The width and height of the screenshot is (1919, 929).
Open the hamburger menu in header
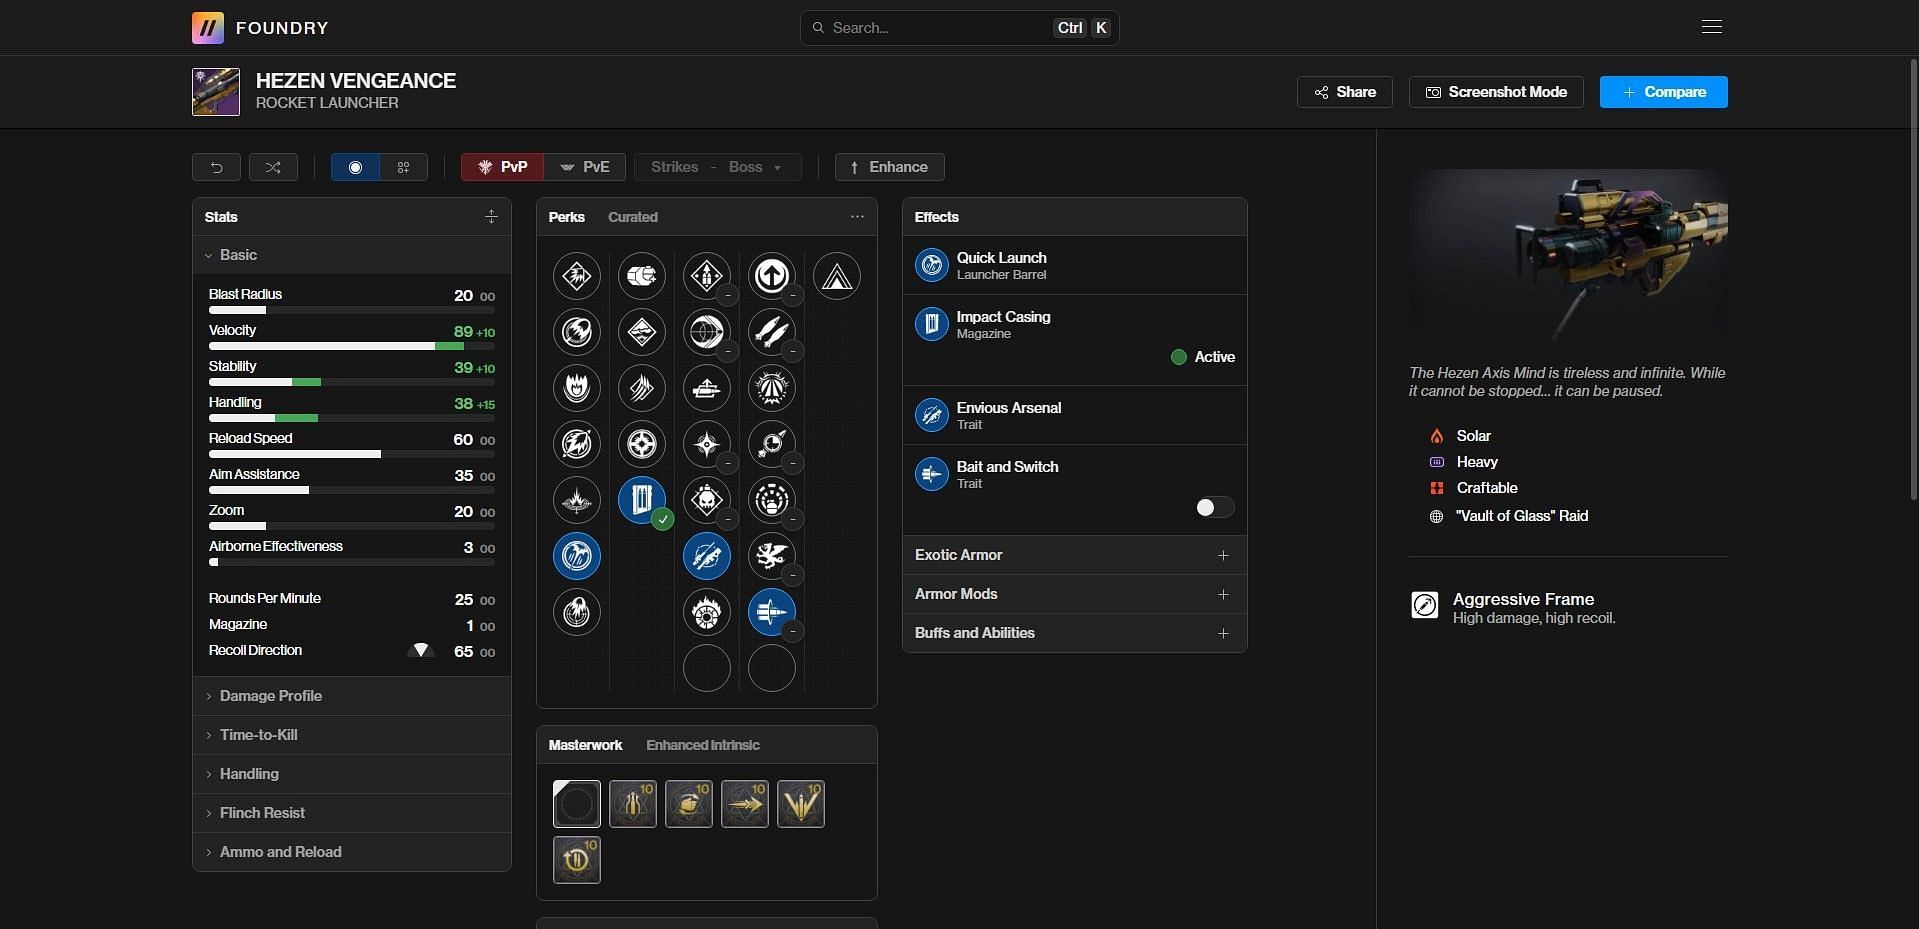point(1712,27)
